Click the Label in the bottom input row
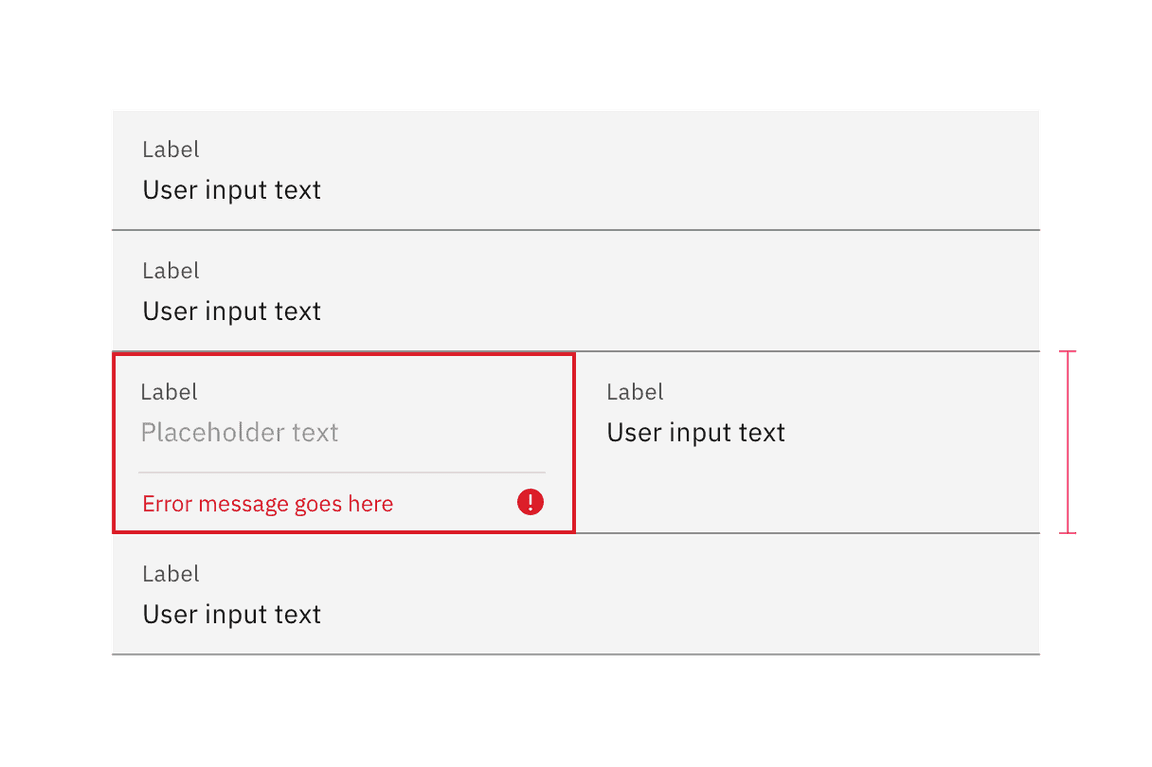 click(171, 573)
